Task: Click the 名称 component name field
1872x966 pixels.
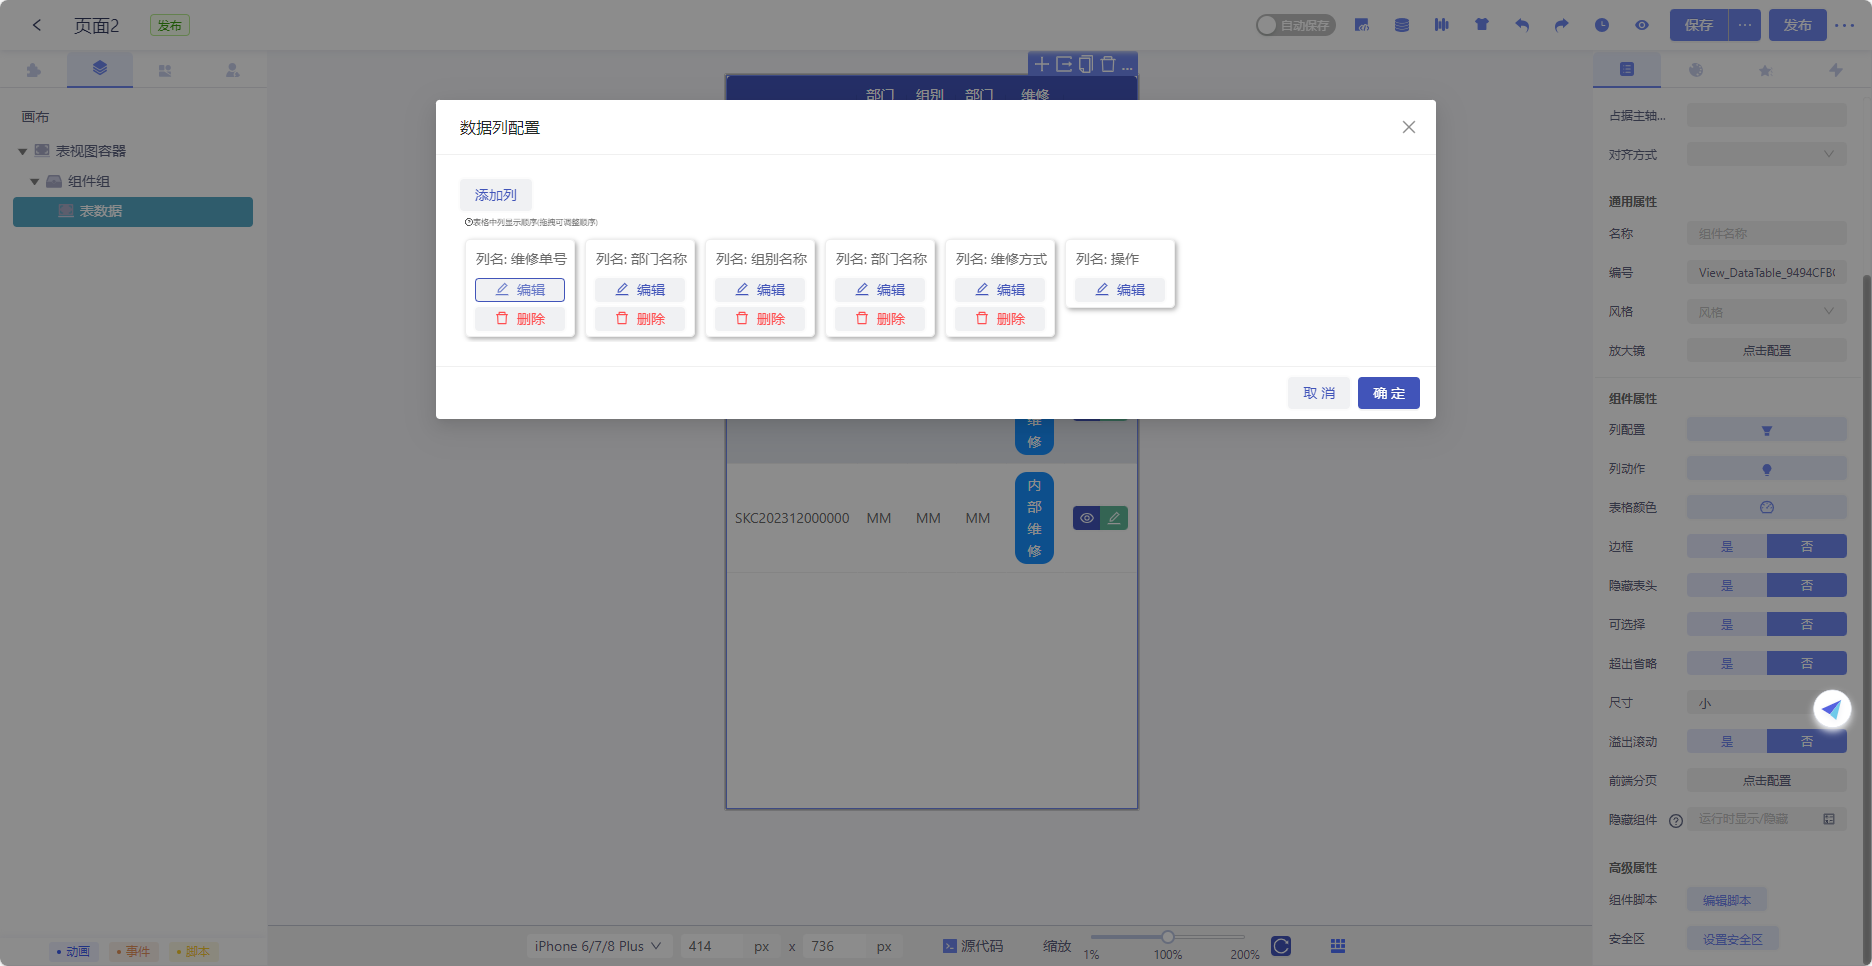Action: tap(1767, 234)
